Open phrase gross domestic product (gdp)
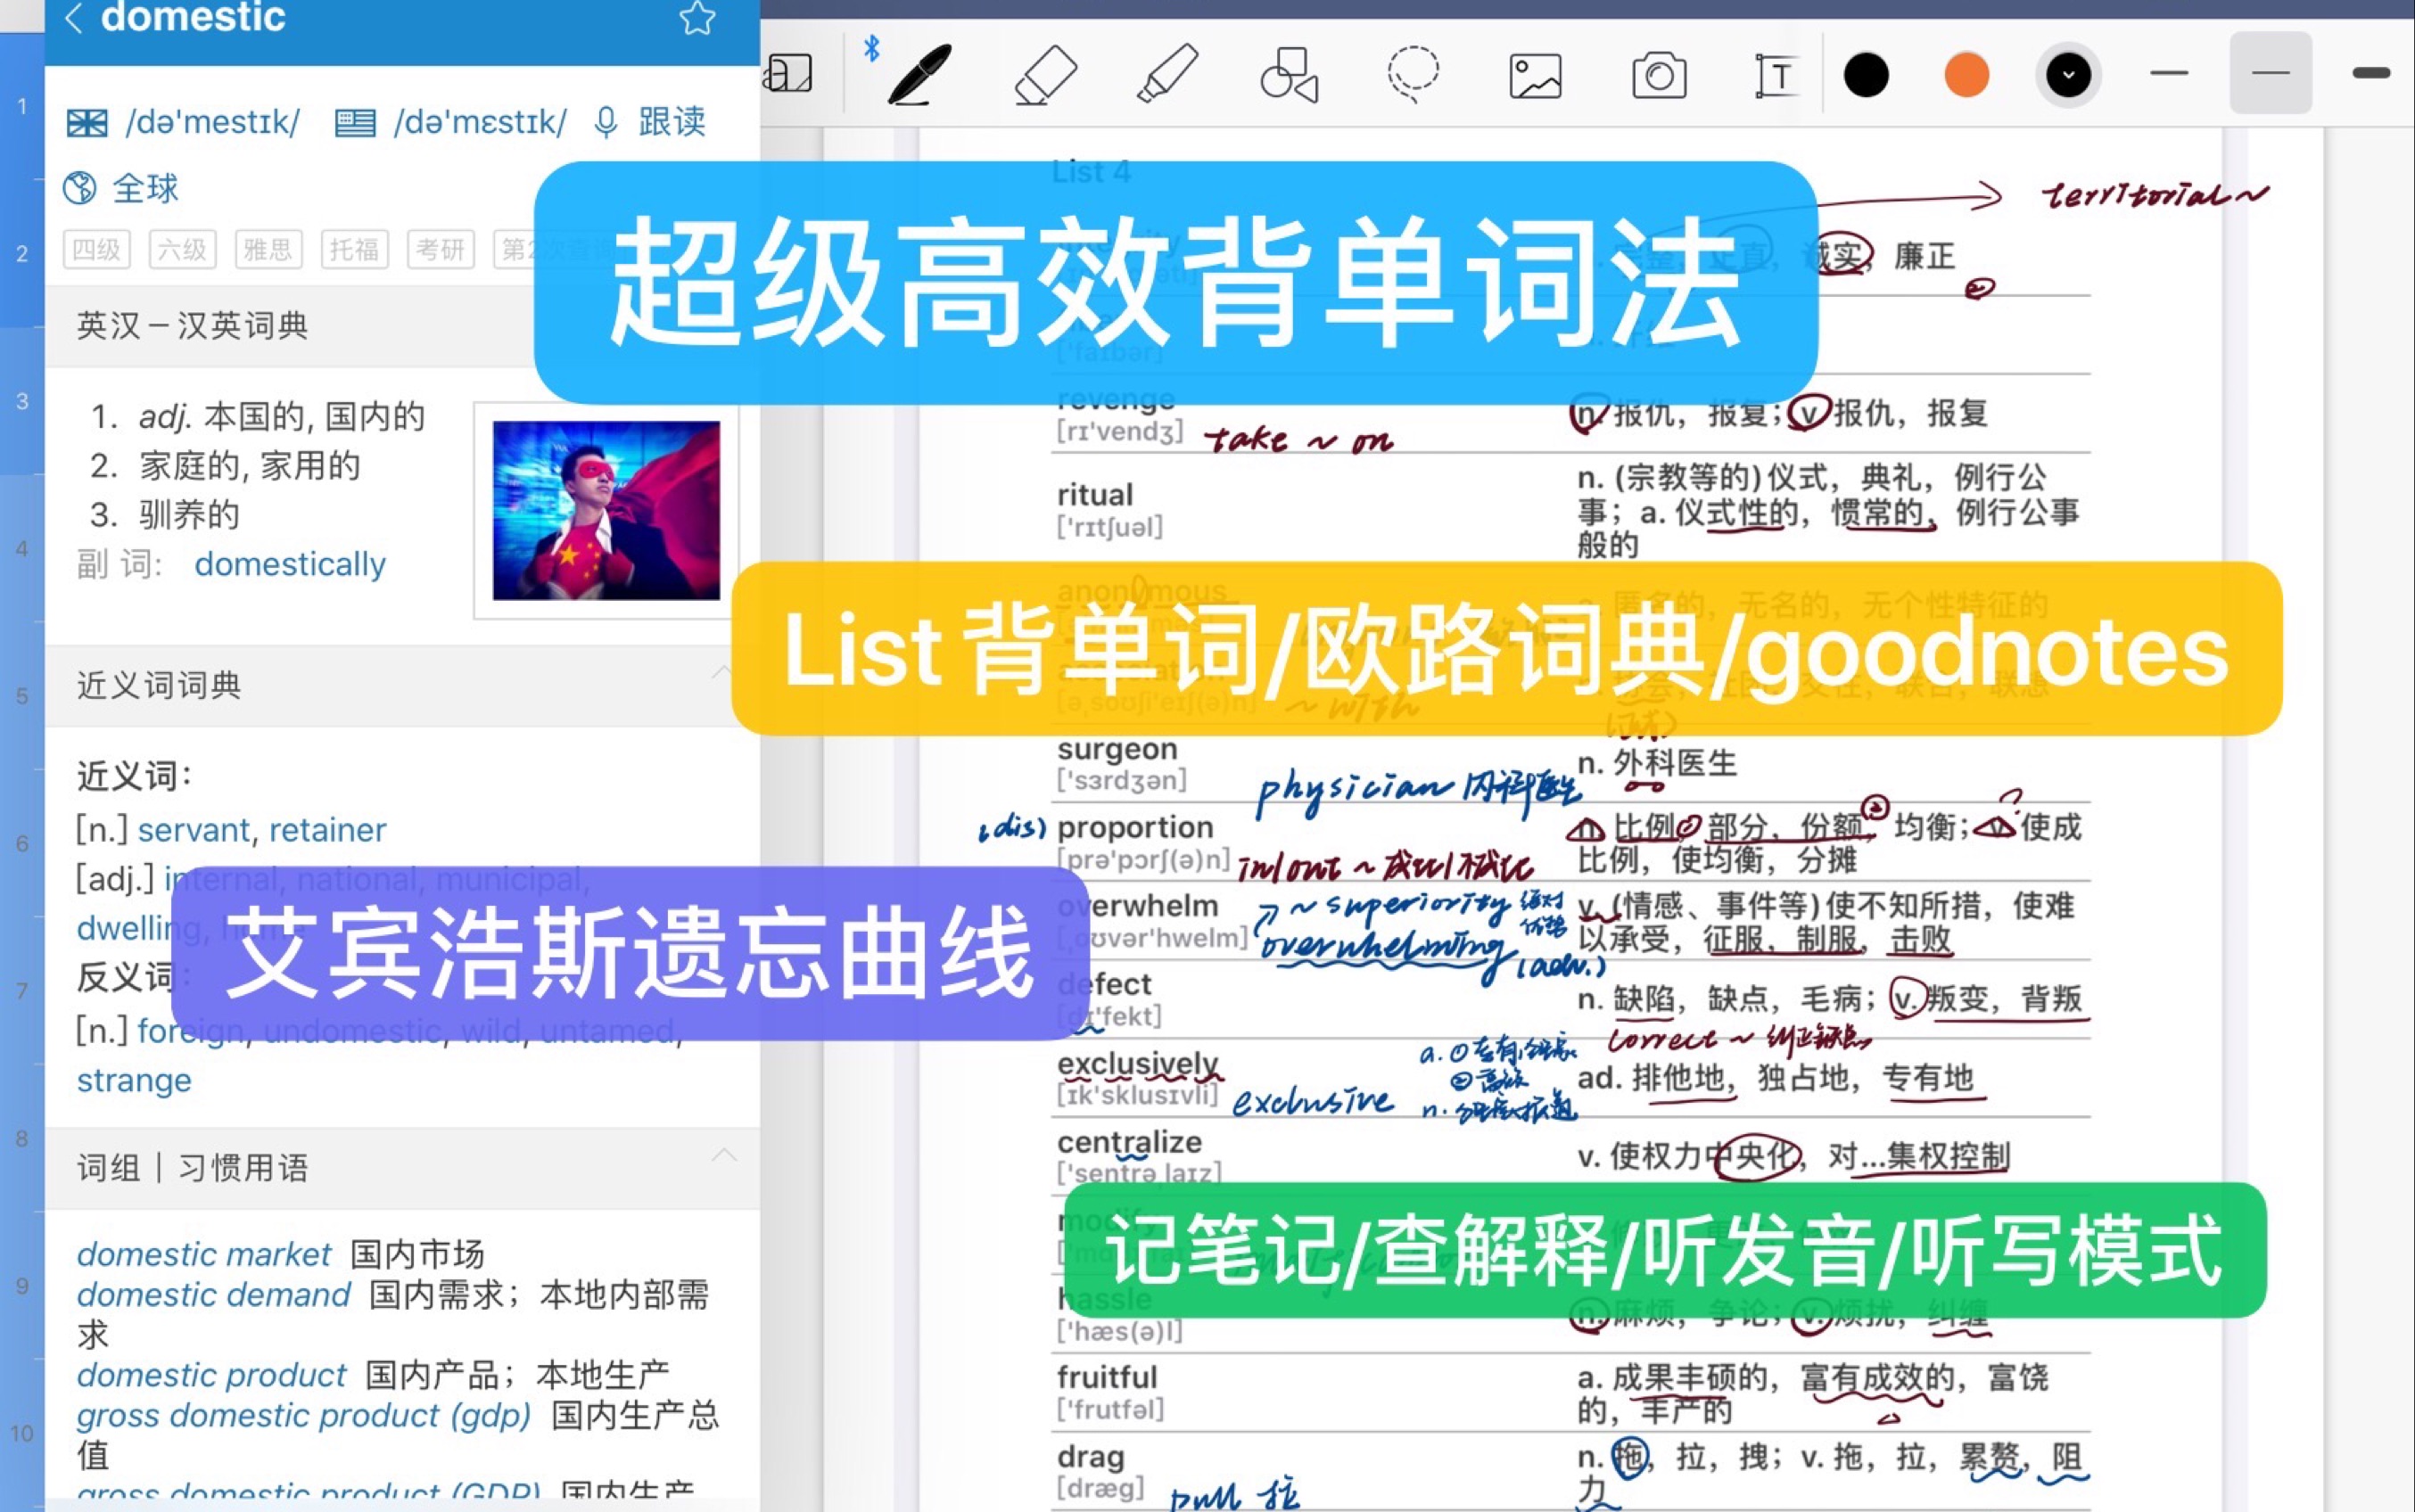 [304, 1416]
